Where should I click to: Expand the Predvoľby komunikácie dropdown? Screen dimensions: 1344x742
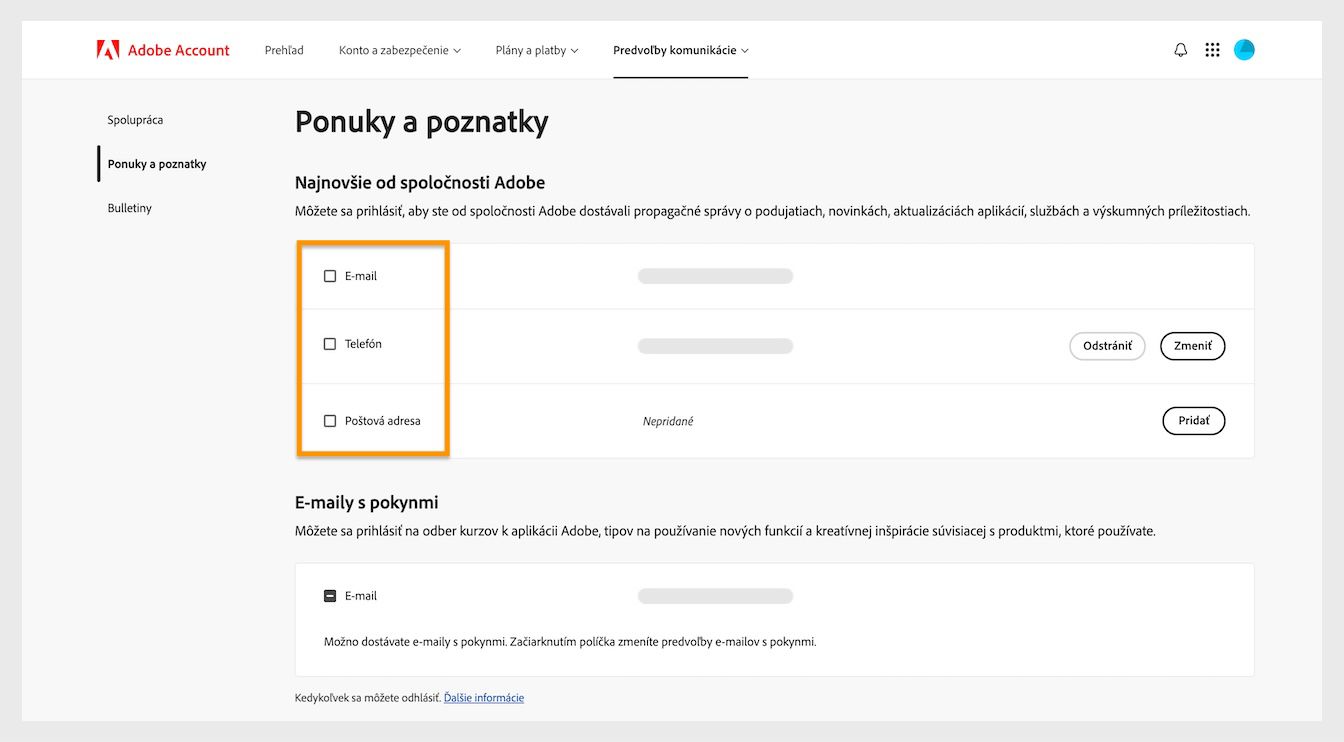680,49
